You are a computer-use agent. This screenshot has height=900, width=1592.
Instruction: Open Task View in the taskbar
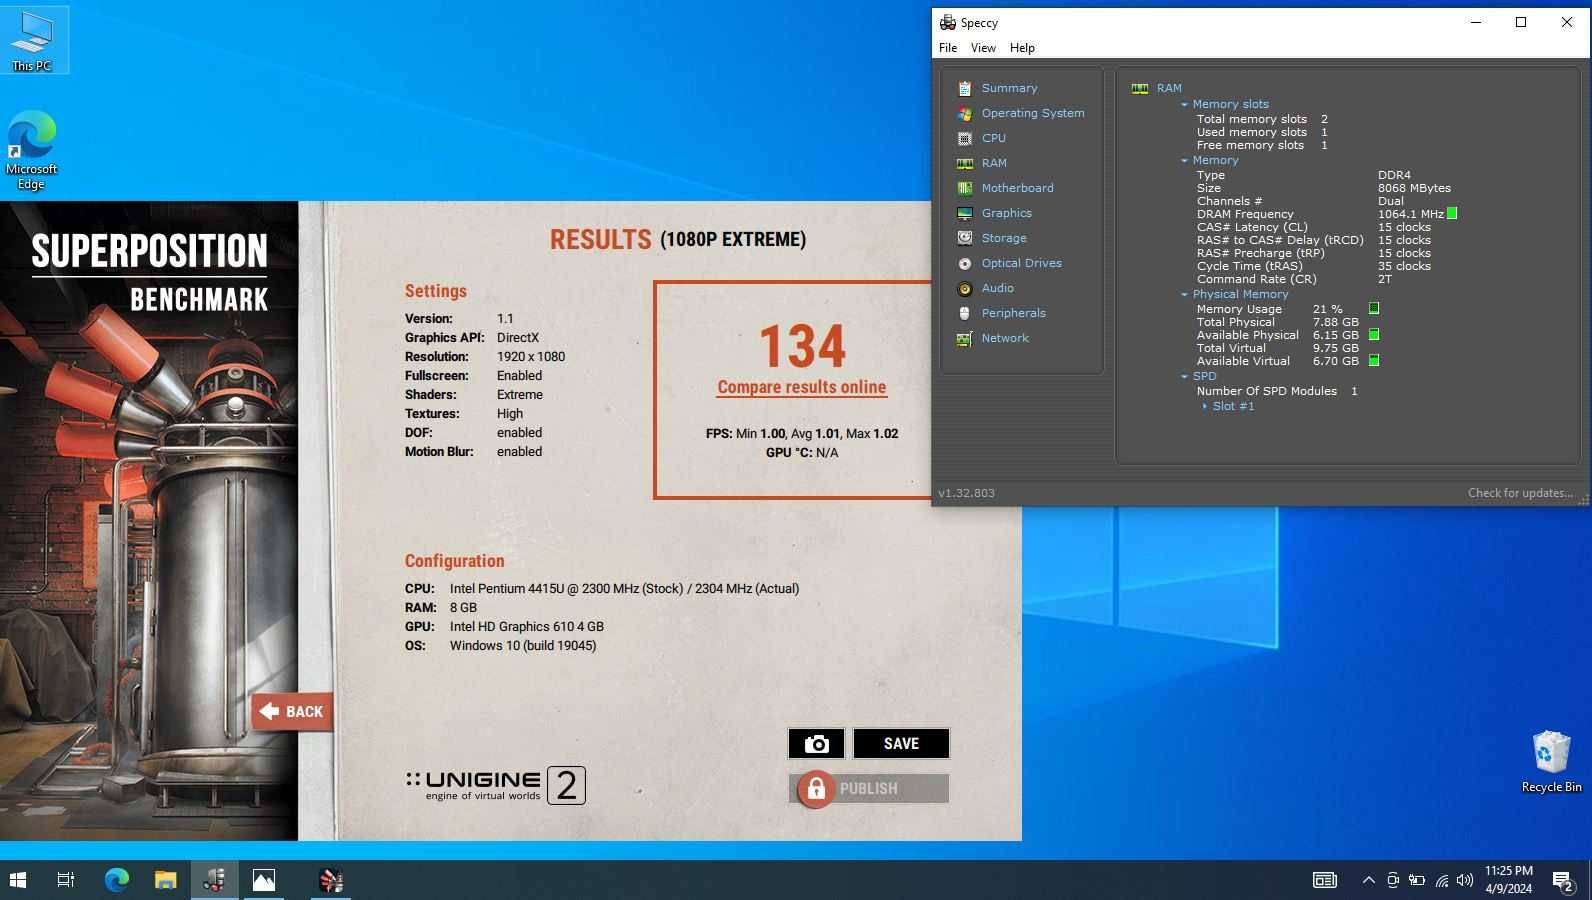(66, 880)
